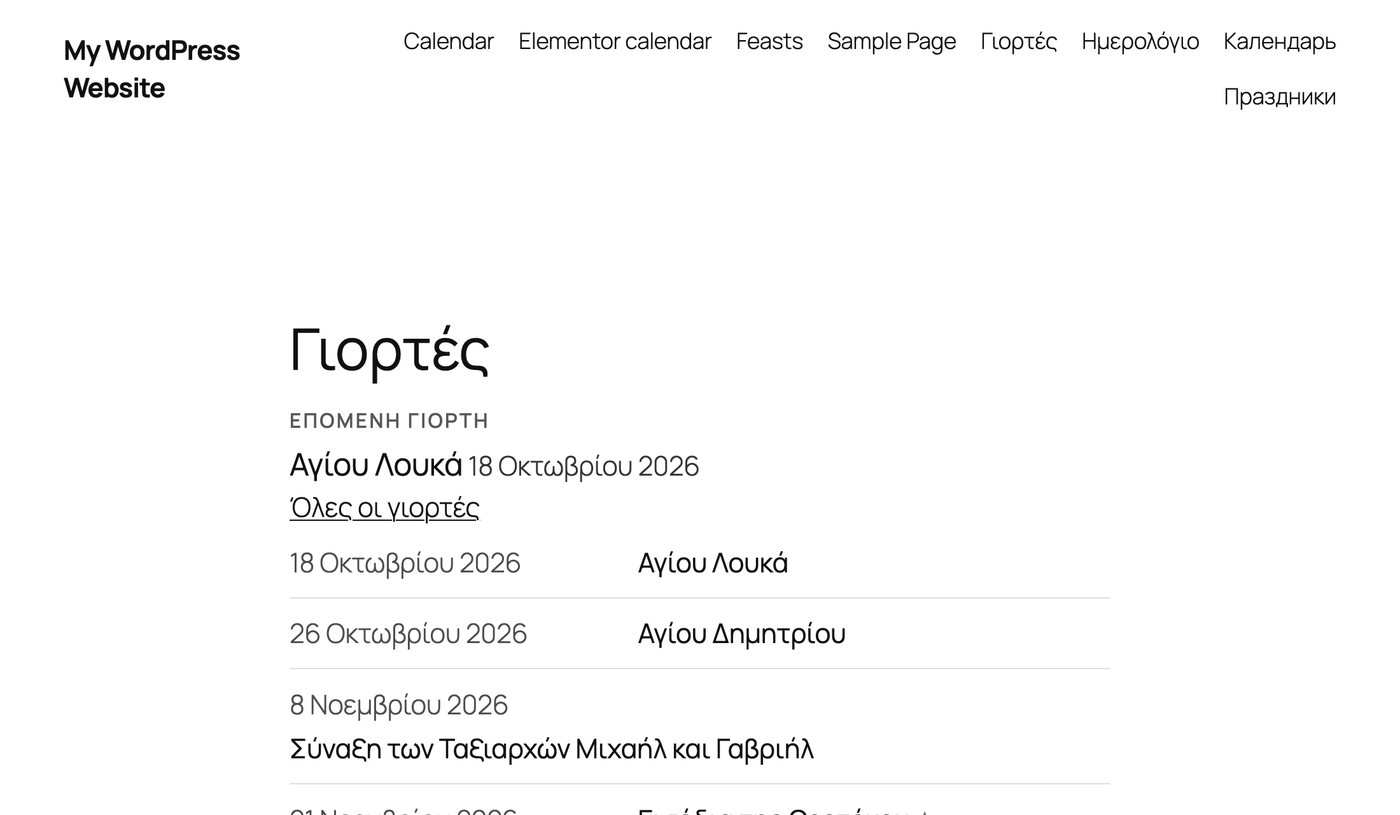Click the 18 Οκτωβρίου 2026 date beside ΕΠΟΜΕΝΗ ΓΙΟΡΤΗ's feast name
This screenshot has width=1400, height=815.
coord(584,466)
